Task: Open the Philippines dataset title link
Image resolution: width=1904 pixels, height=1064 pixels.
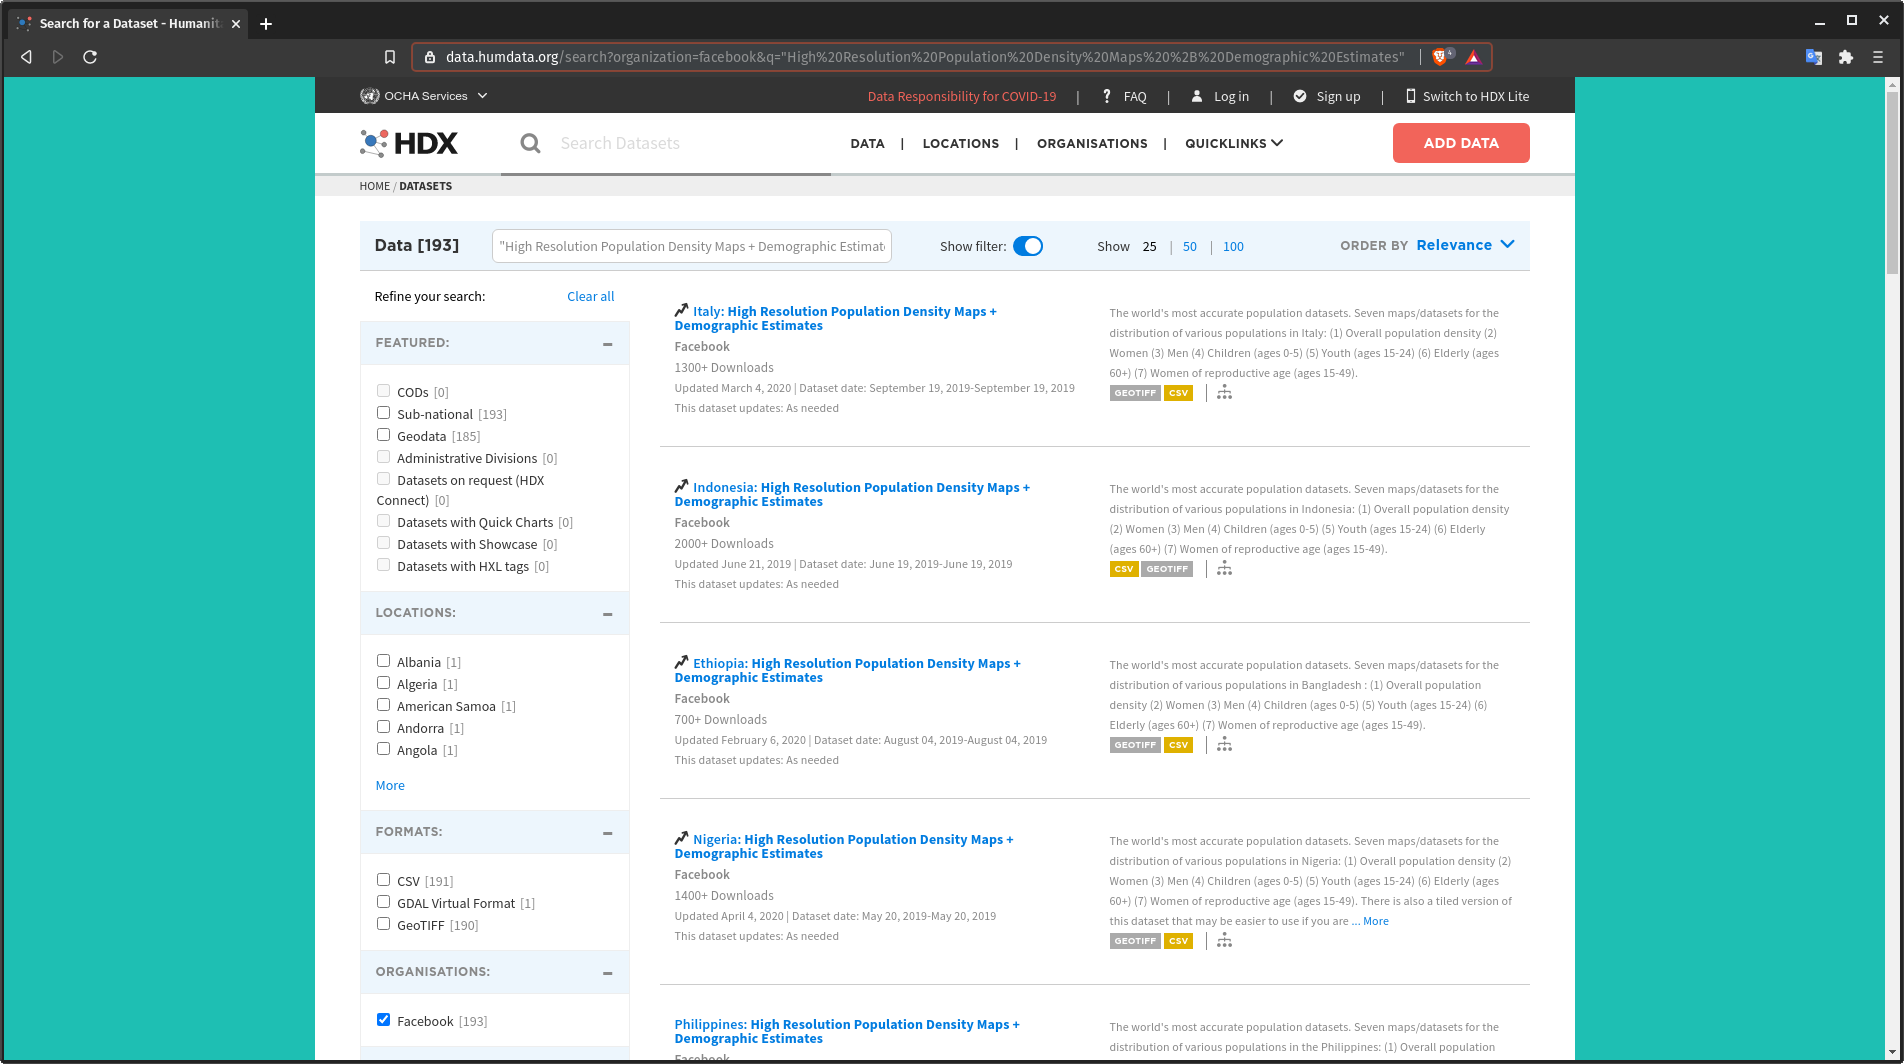Action: (x=847, y=1031)
